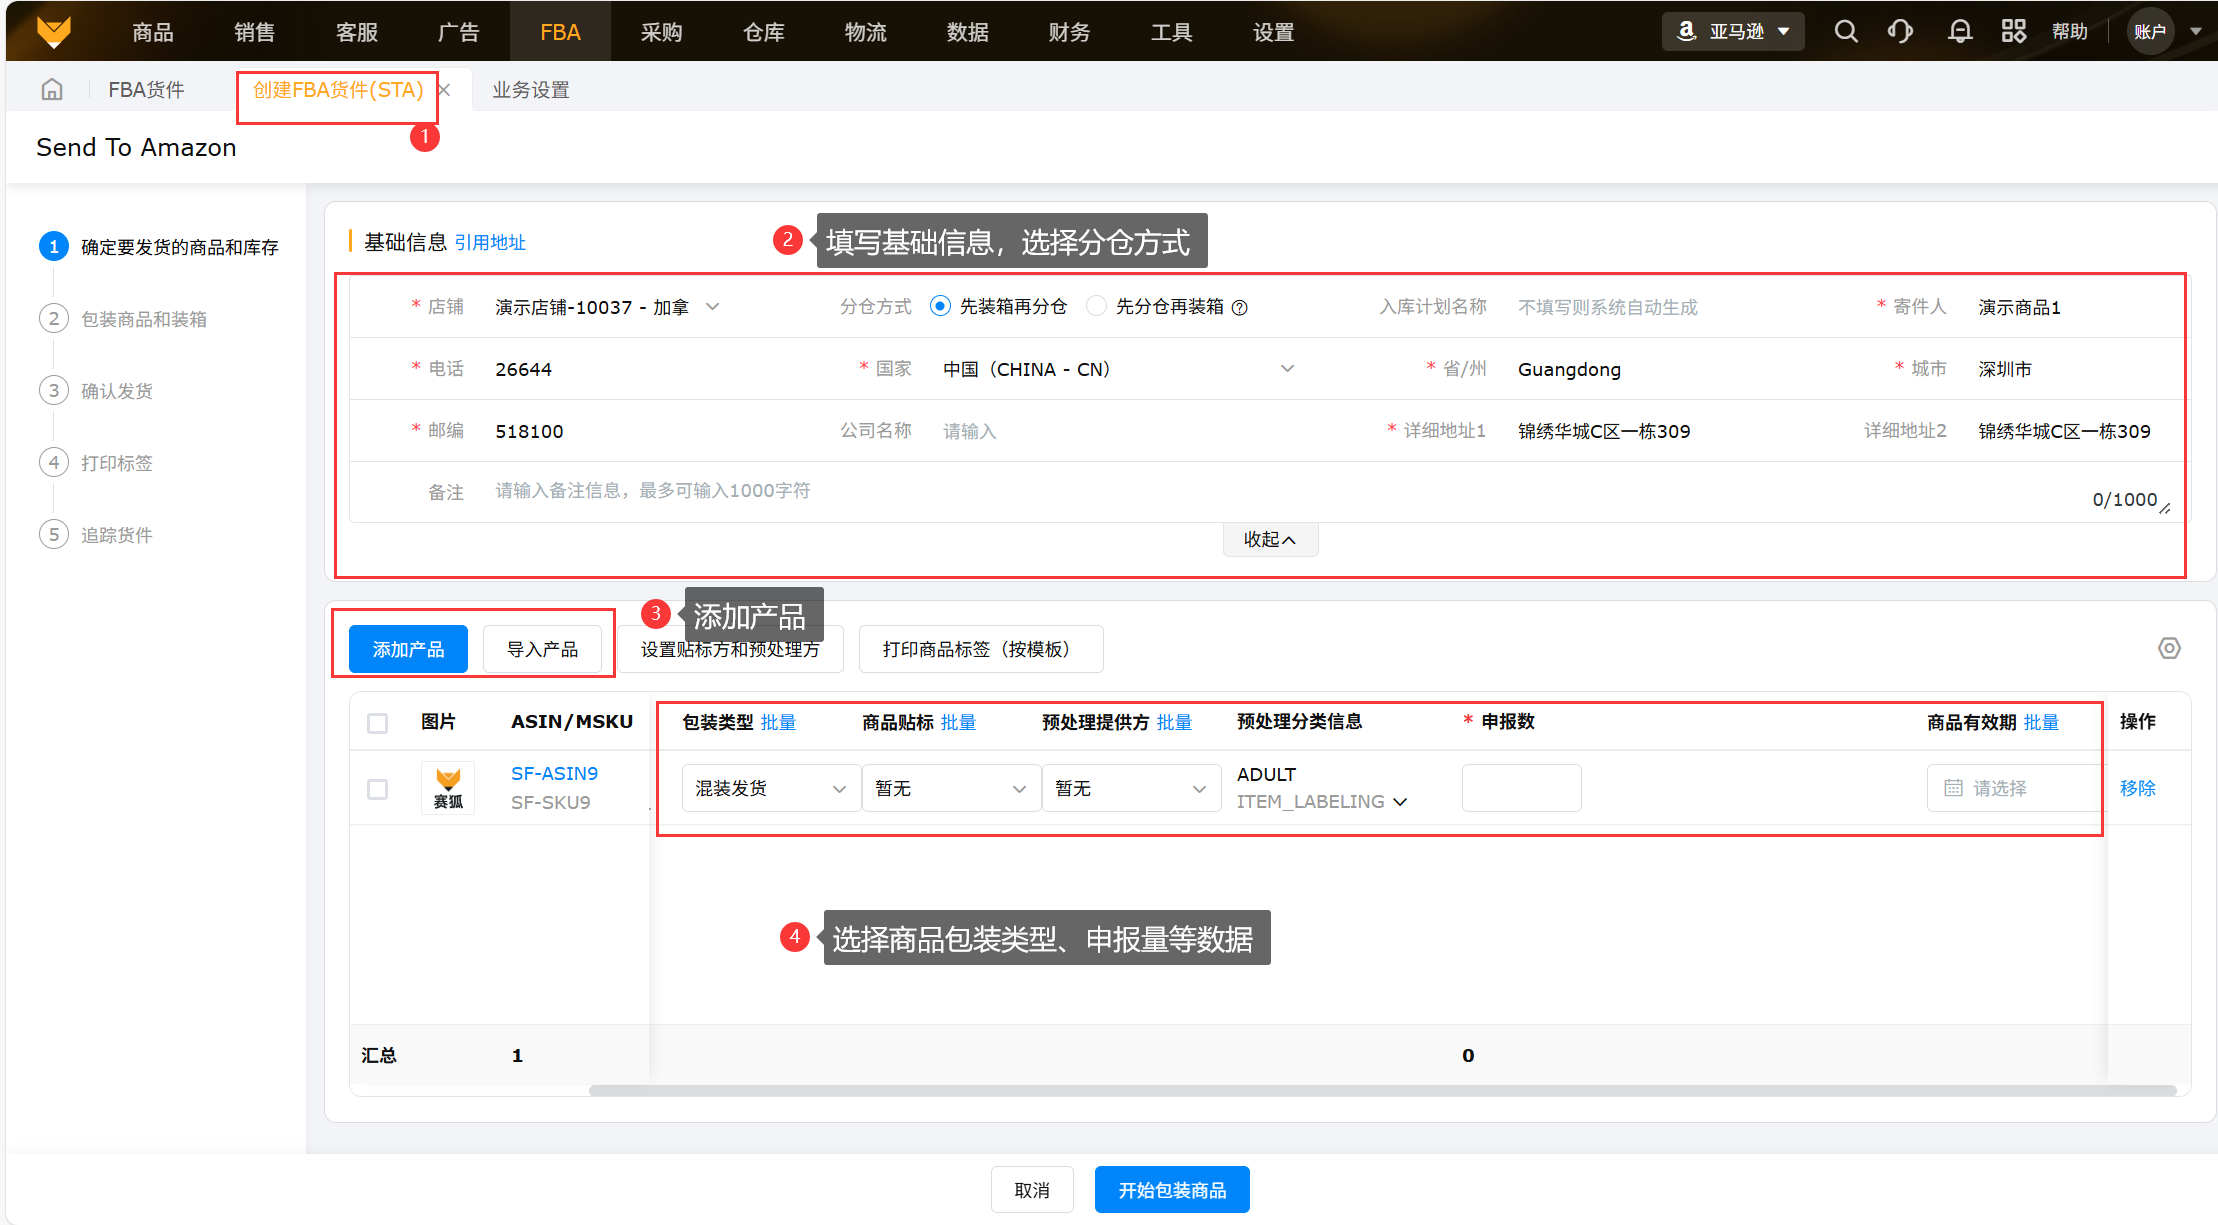Click the fox logo icon
The image size is (2218, 1225).
(54, 32)
